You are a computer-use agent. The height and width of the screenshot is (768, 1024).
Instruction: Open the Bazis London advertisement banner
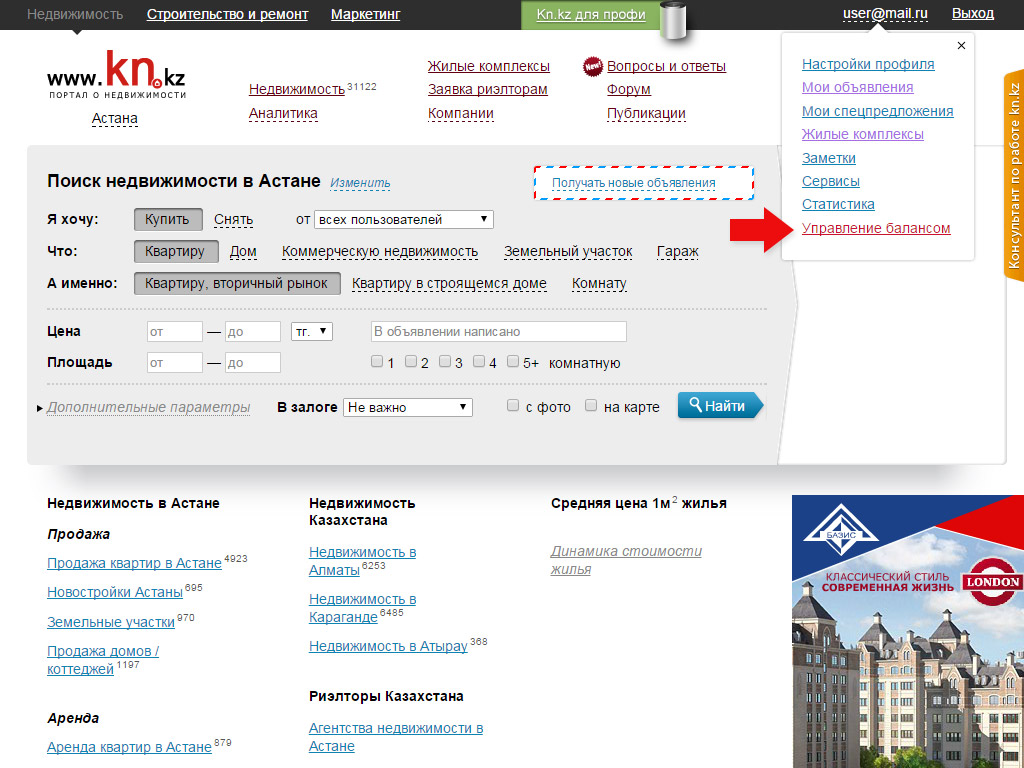pyautogui.click(x=907, y=630)
